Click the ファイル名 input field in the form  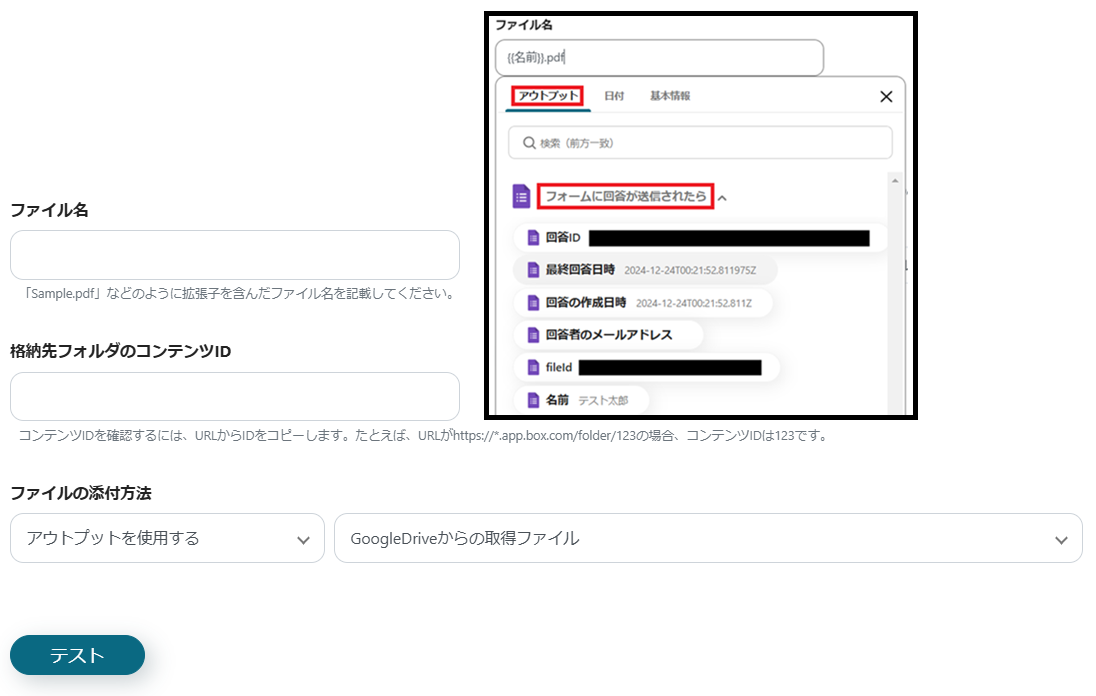coord(235,255)
